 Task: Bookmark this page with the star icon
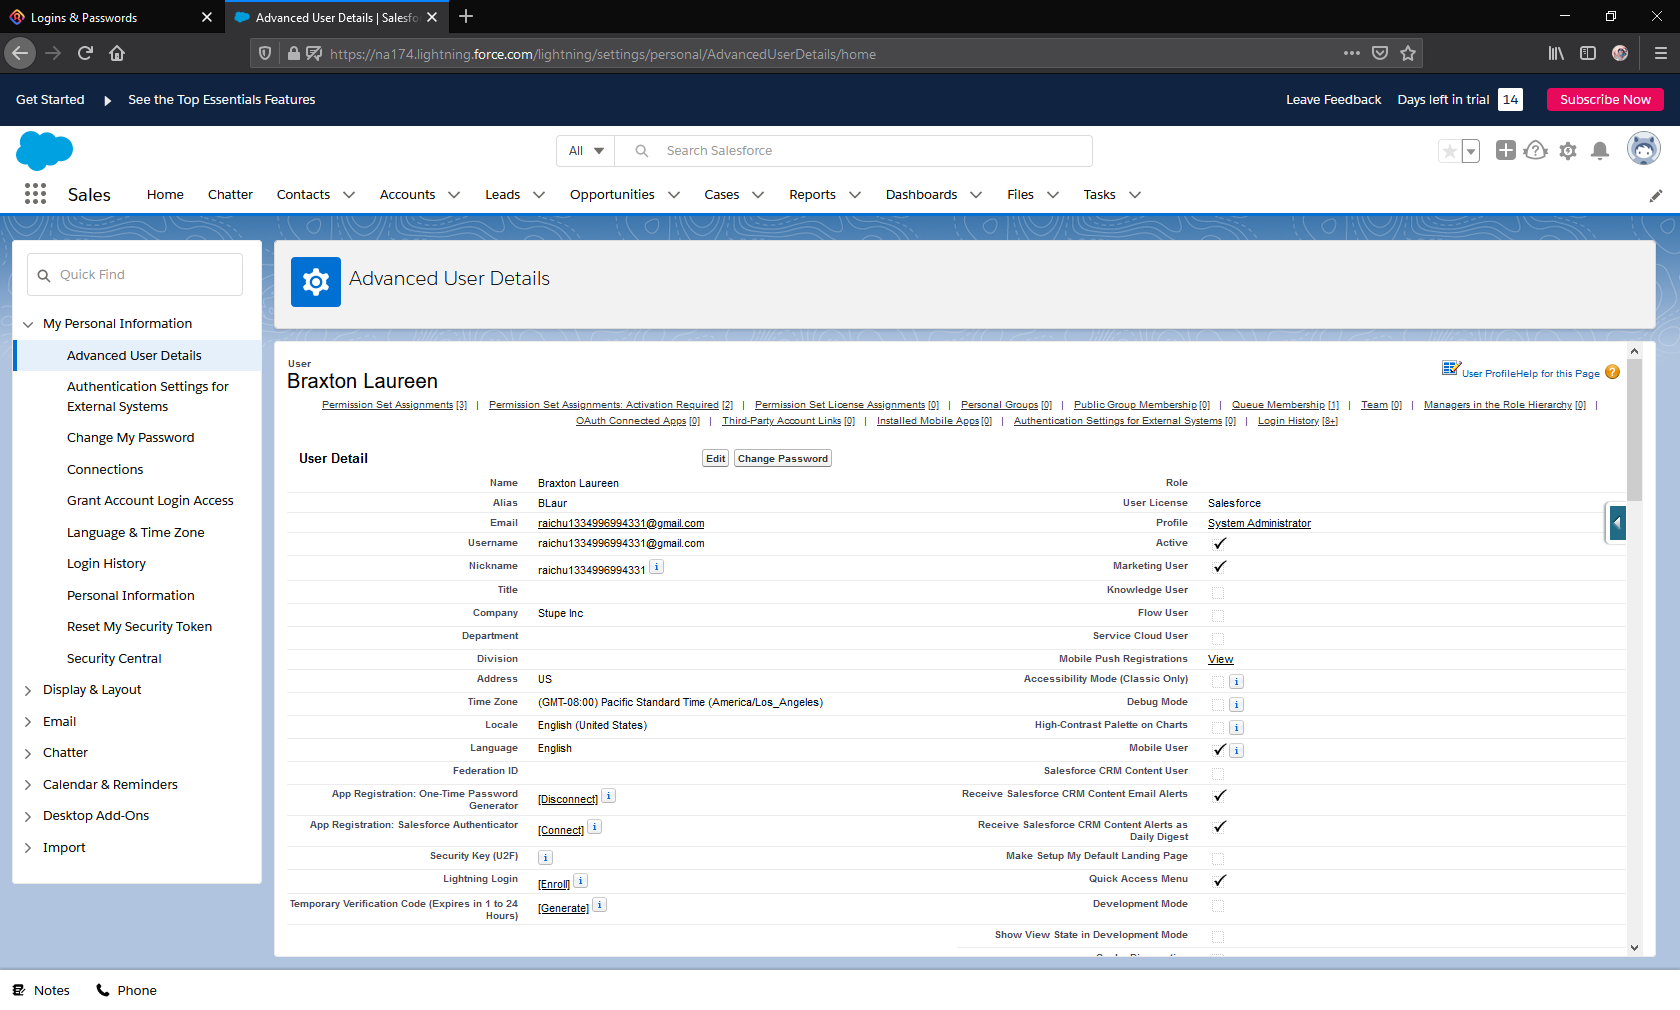pos(1408,53)
